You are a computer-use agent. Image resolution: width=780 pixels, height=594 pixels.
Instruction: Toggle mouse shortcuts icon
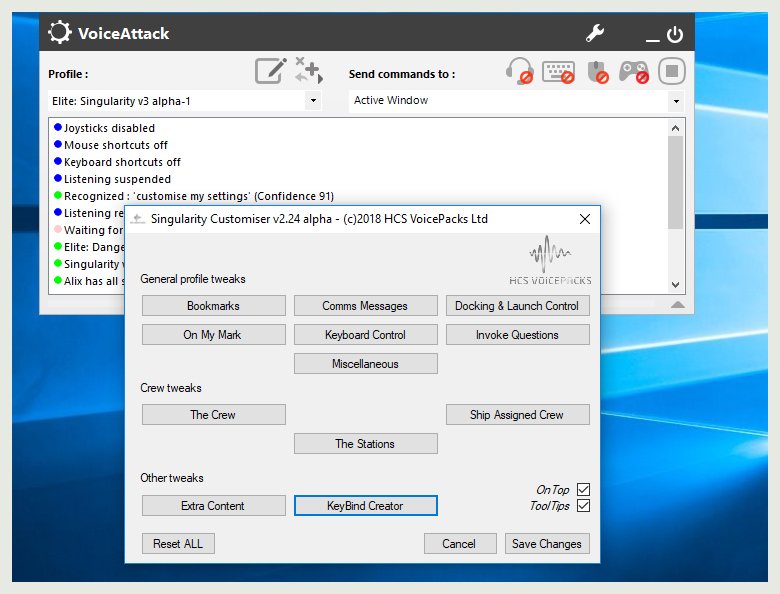(598, 72)
